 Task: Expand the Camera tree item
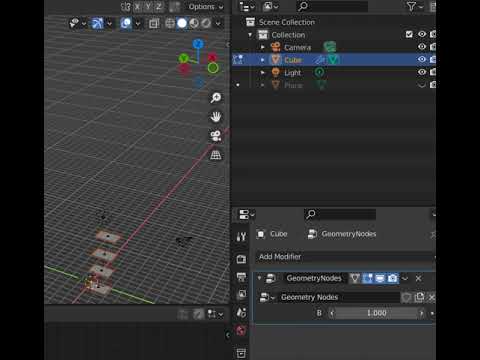[263, 47]
